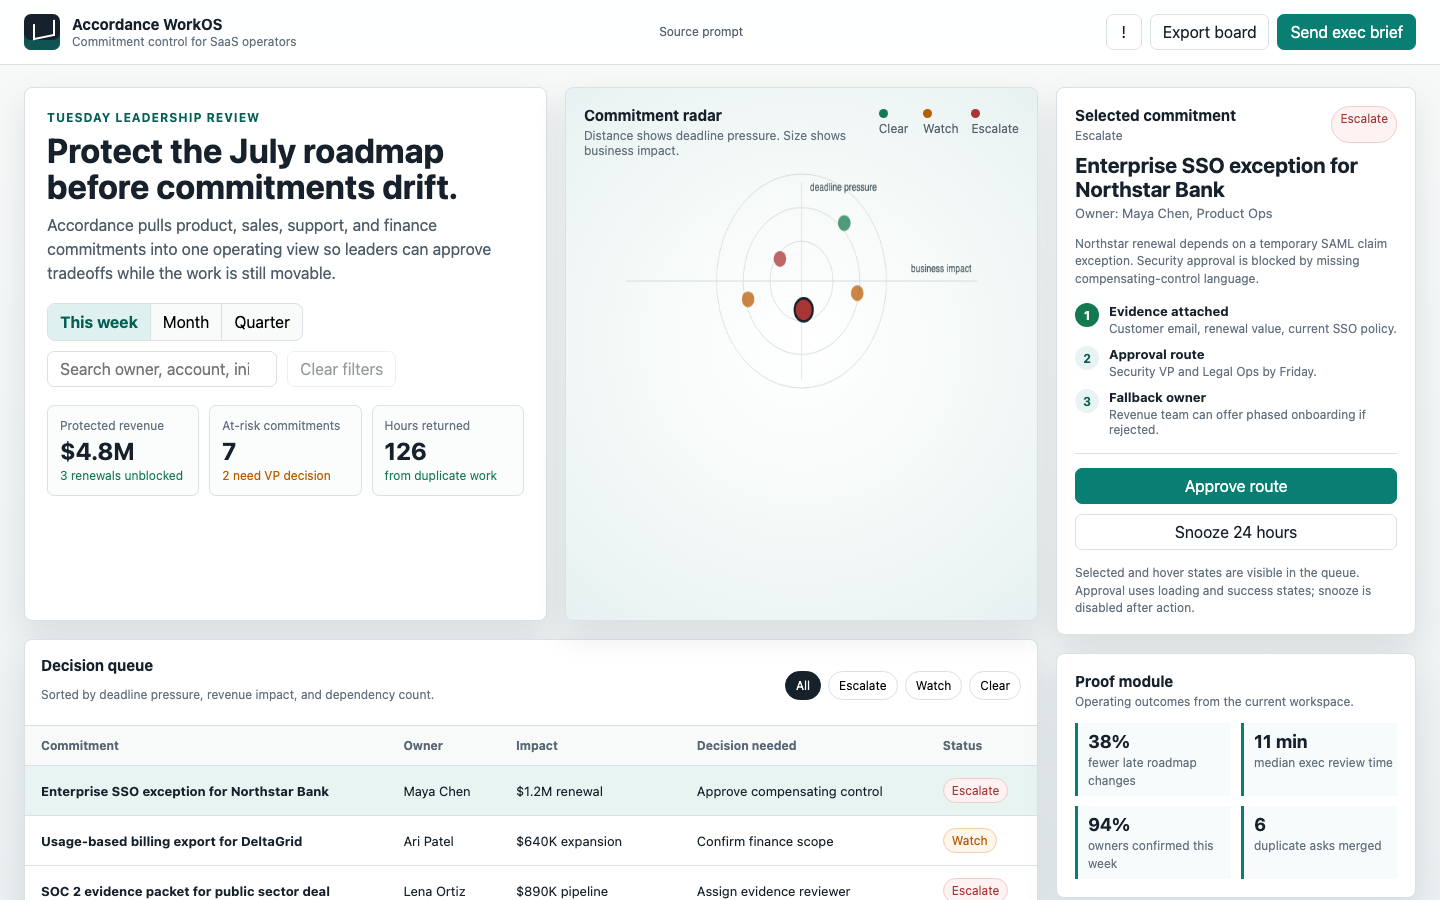The height and width of the screenshot is (900, 1440).
Task: Click Assign evidence reviewer cell
Action: [x=774, y=891]
